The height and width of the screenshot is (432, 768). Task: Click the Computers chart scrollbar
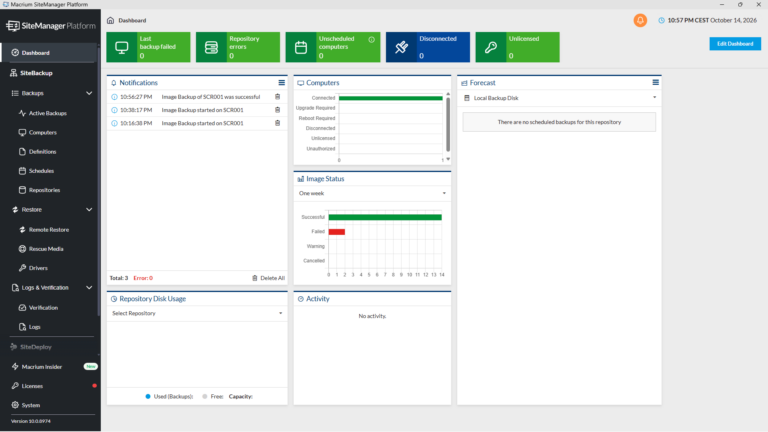pyautogui.click(x=448, y=124)
